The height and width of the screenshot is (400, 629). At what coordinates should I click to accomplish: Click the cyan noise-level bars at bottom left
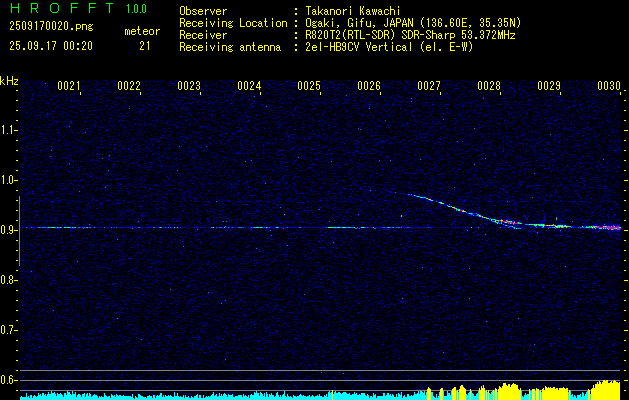tap(177, 395)
